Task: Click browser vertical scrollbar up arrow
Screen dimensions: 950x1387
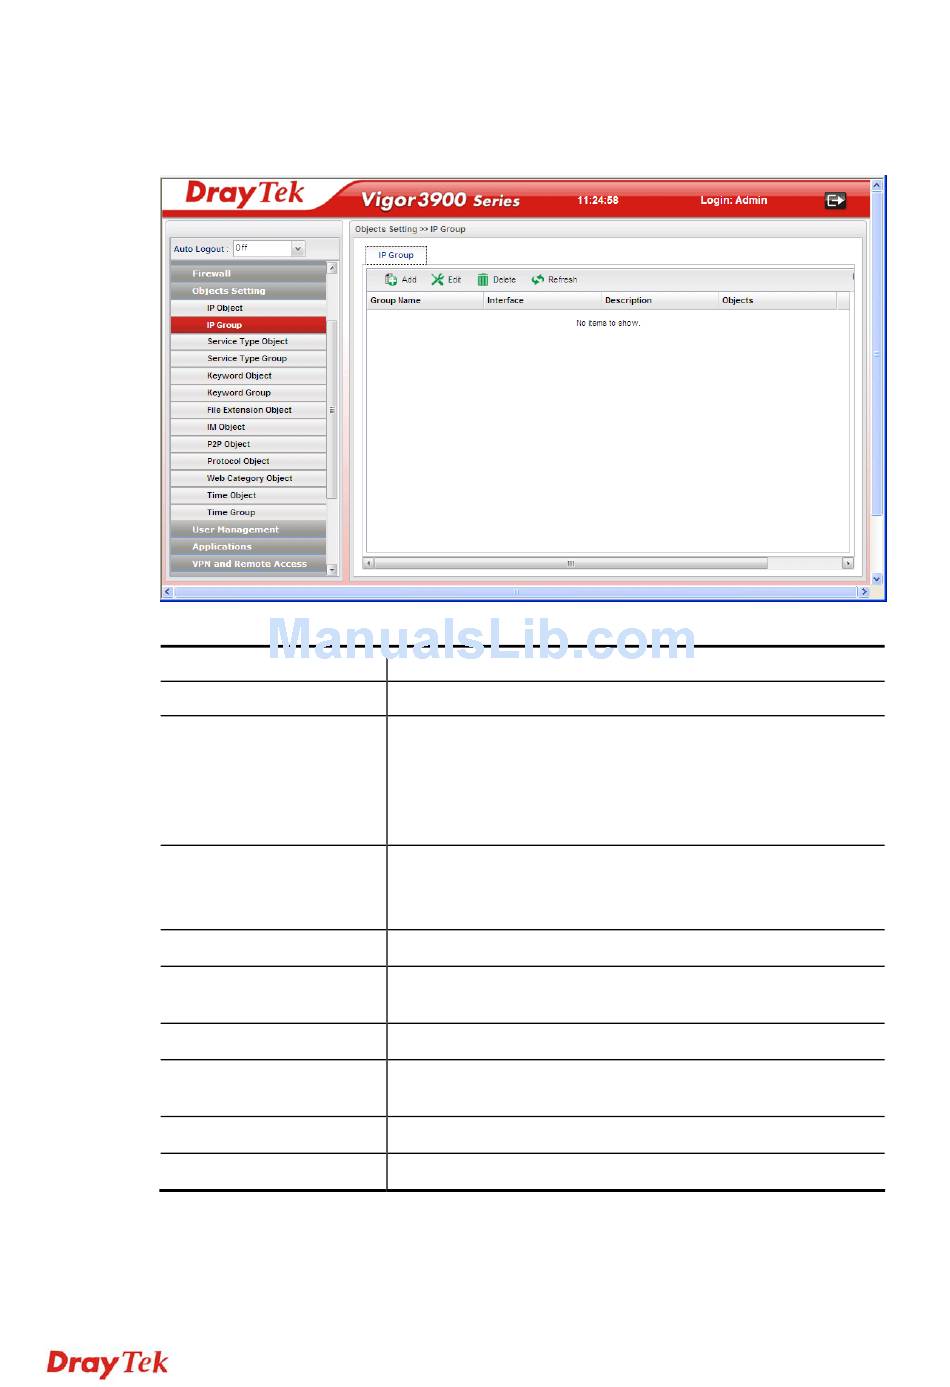Action: [877, 185]
